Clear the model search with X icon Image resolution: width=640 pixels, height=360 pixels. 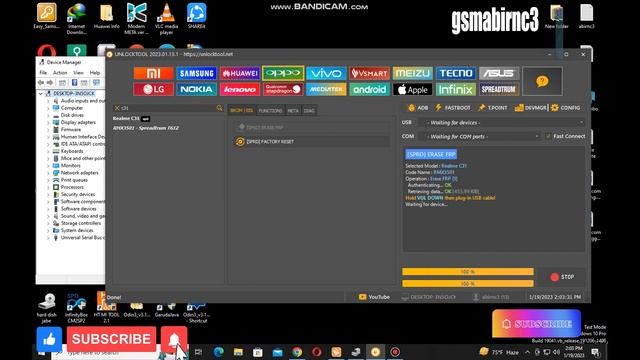click(x=117, y=108)
